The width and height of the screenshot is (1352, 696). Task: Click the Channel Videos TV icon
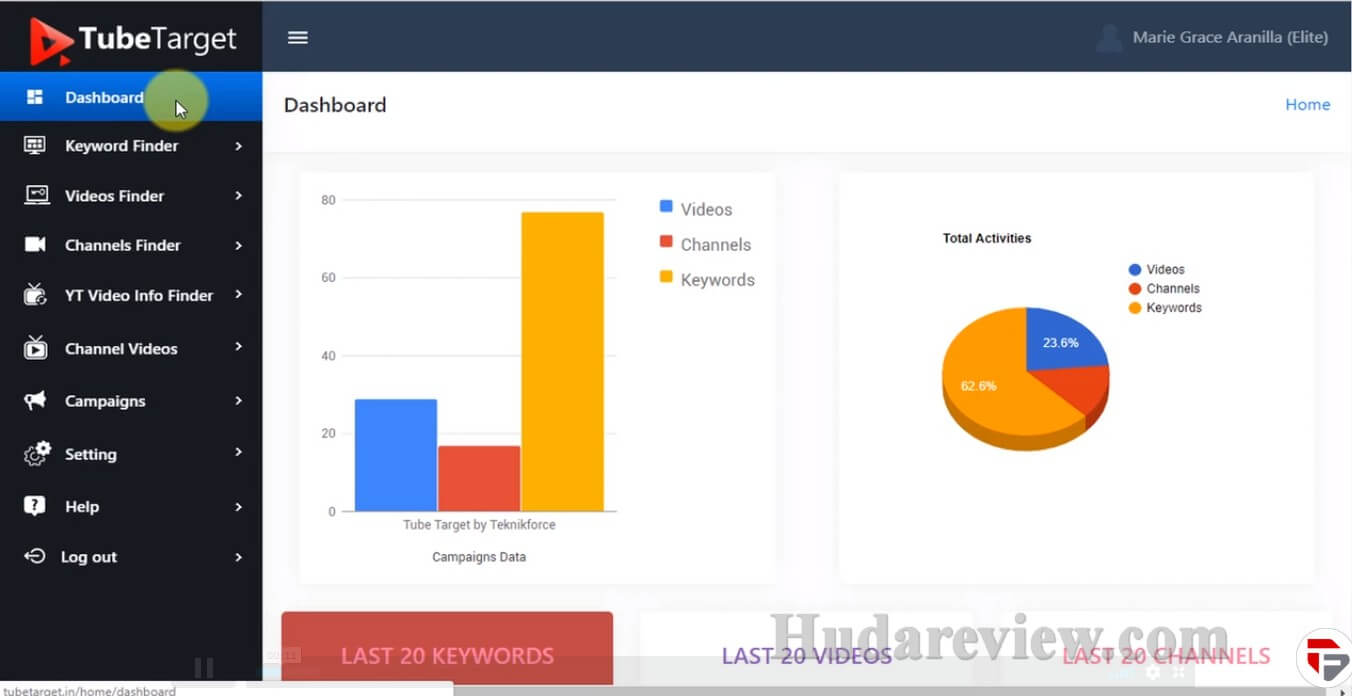(35, 347)
